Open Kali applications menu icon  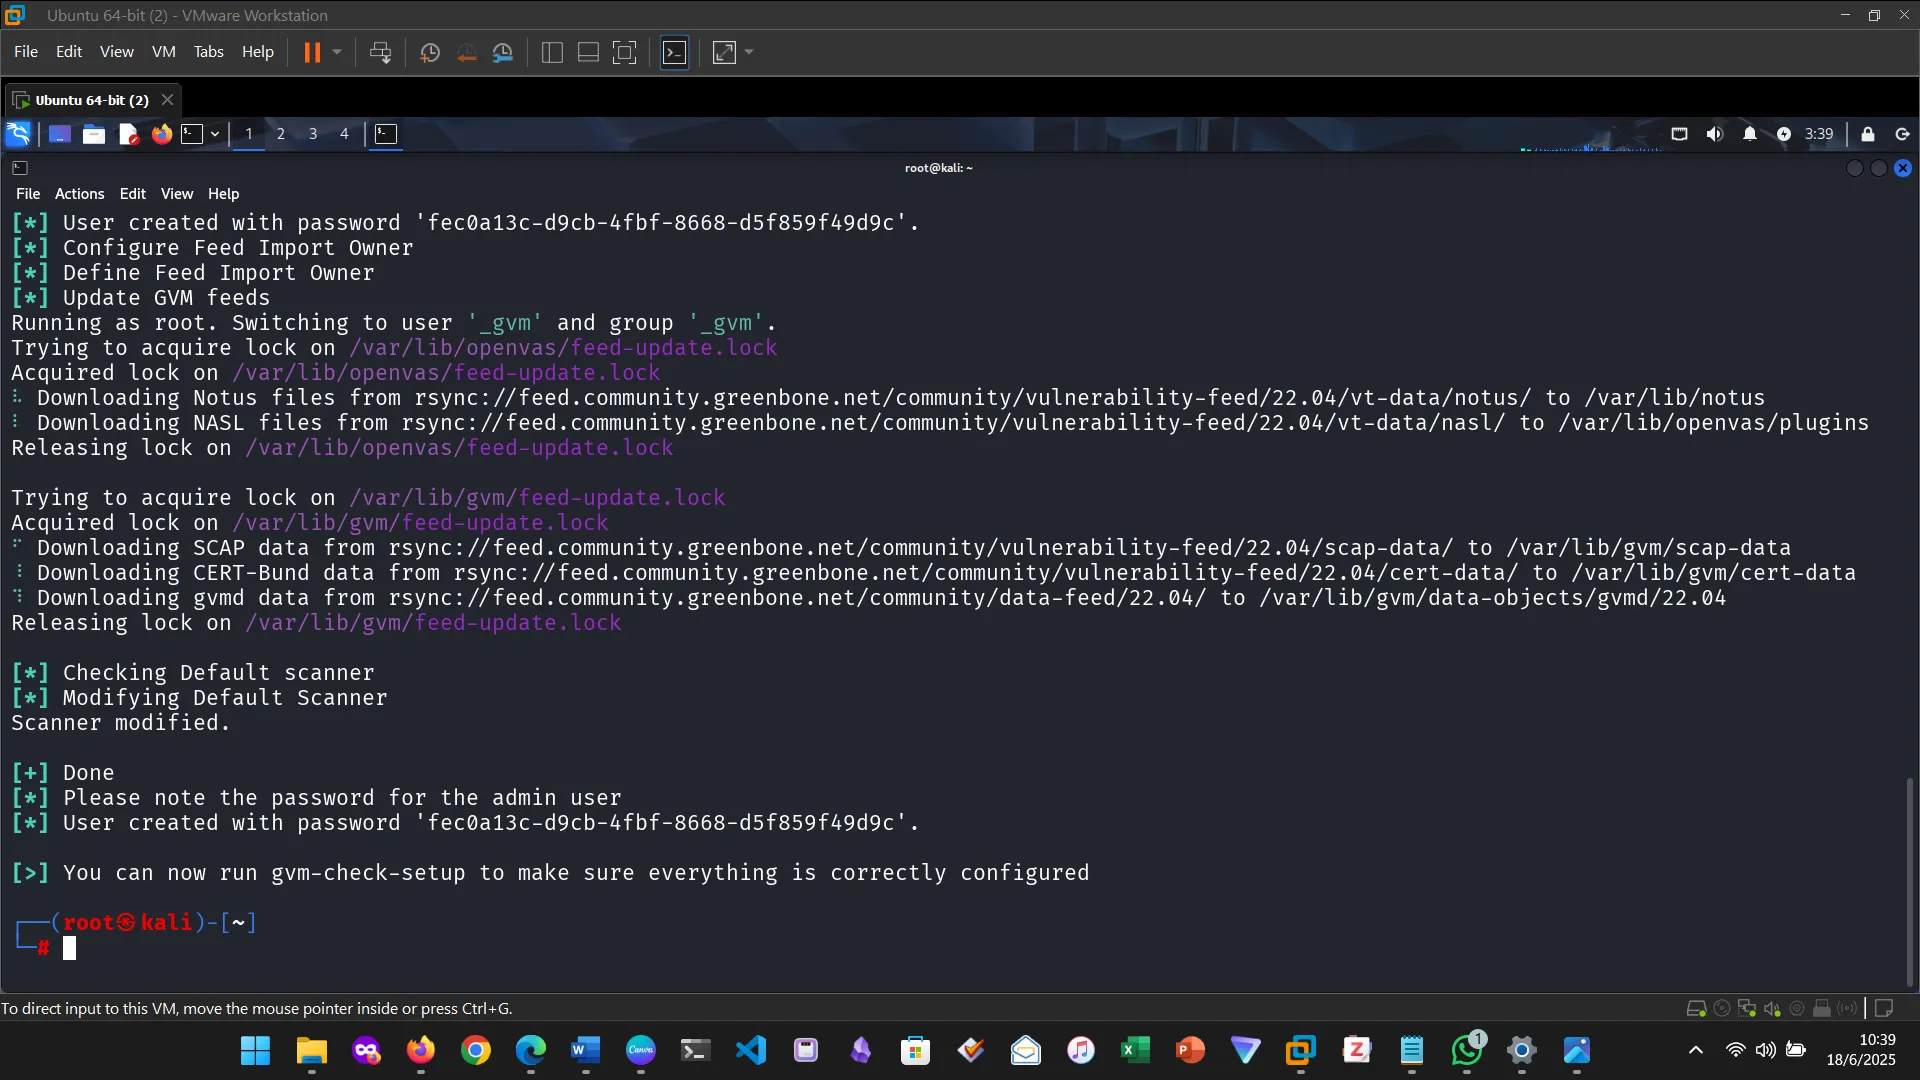click(x=18, y=134)
